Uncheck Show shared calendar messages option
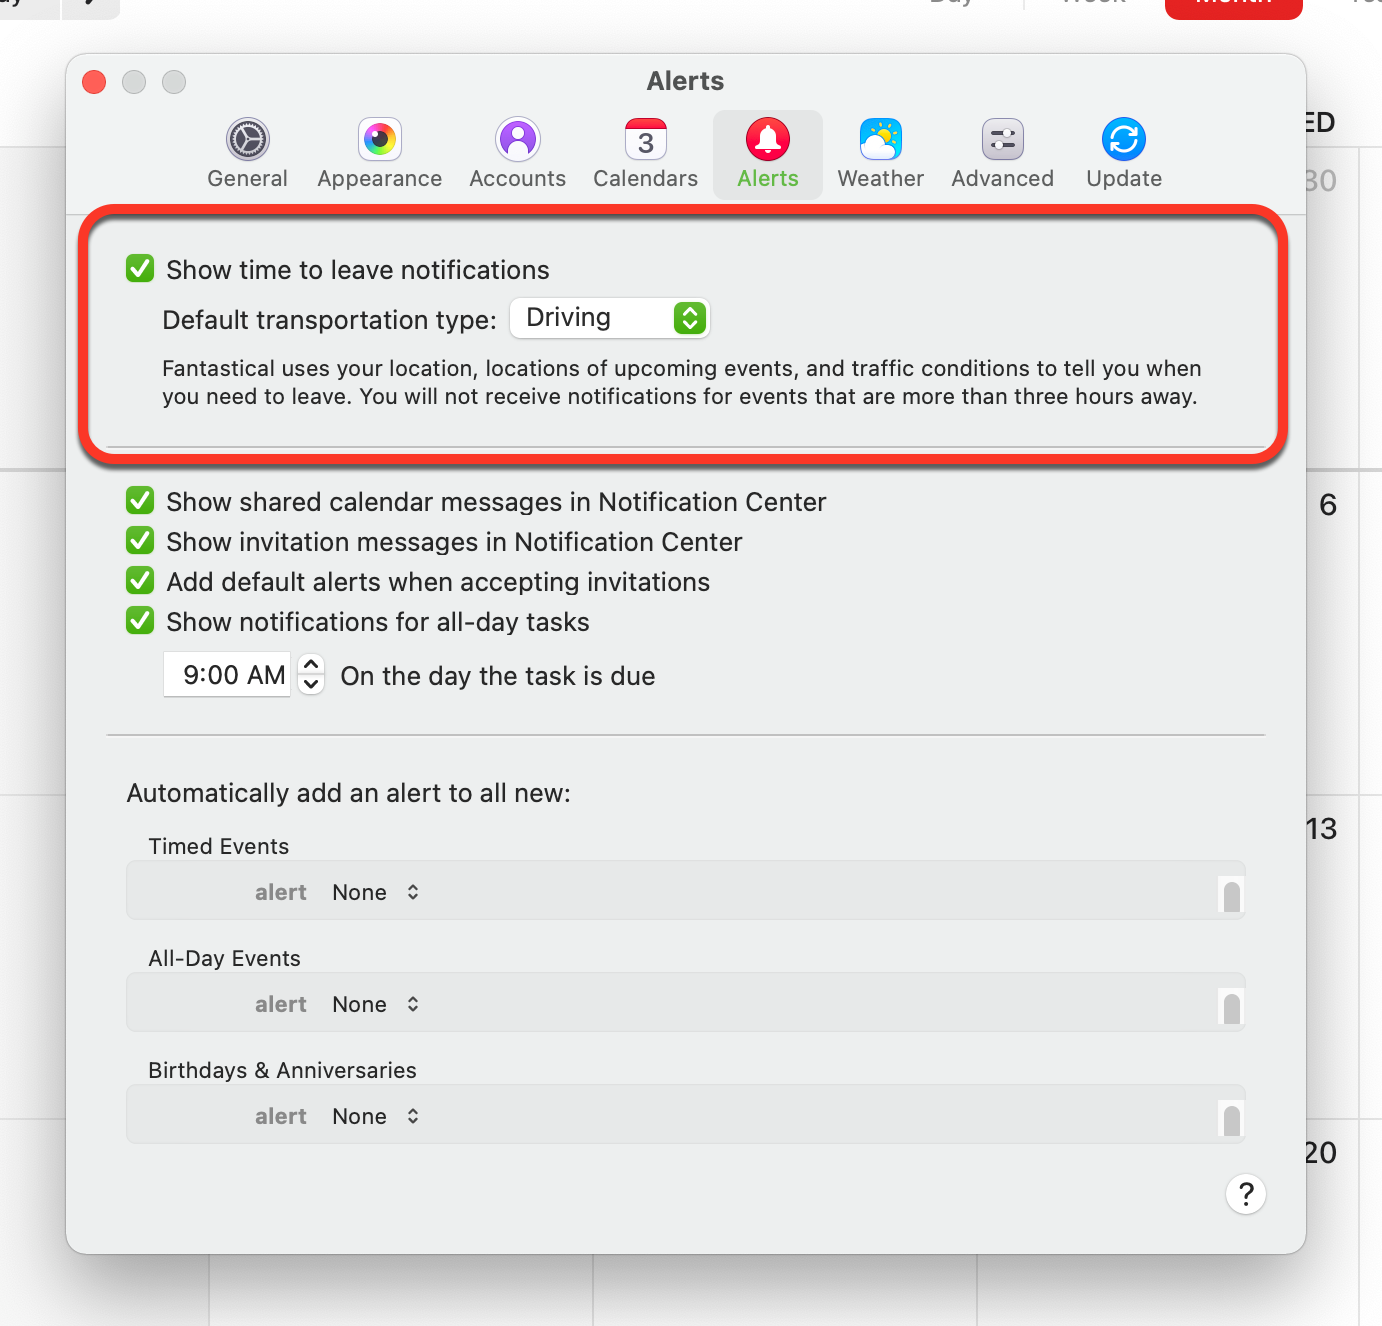This screenshot has width=1382, height=1326. pos(140,501)
